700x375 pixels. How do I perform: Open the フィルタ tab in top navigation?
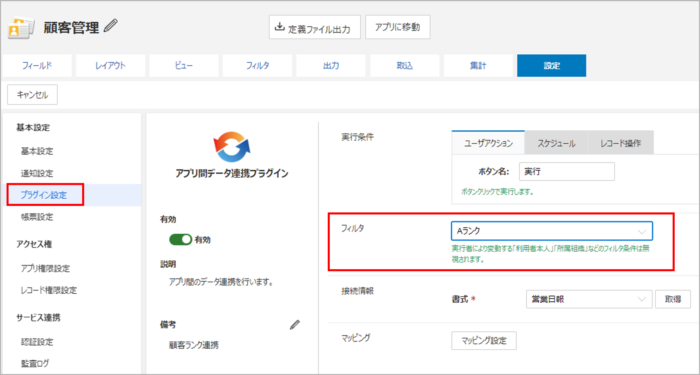coord(257,66)
